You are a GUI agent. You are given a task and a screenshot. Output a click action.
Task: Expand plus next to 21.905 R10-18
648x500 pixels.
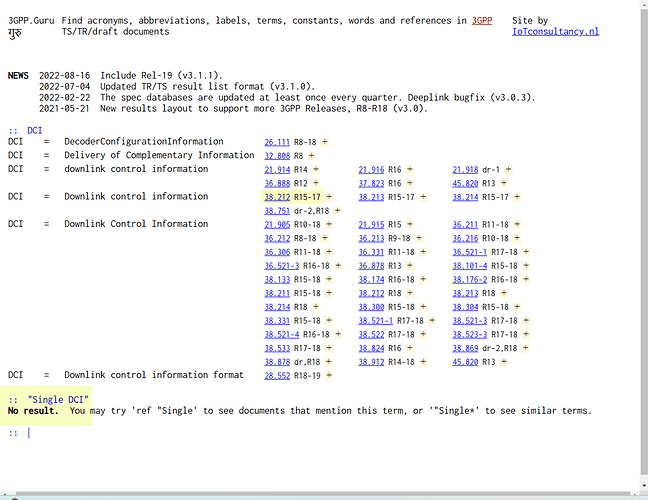tap(329, 224)
